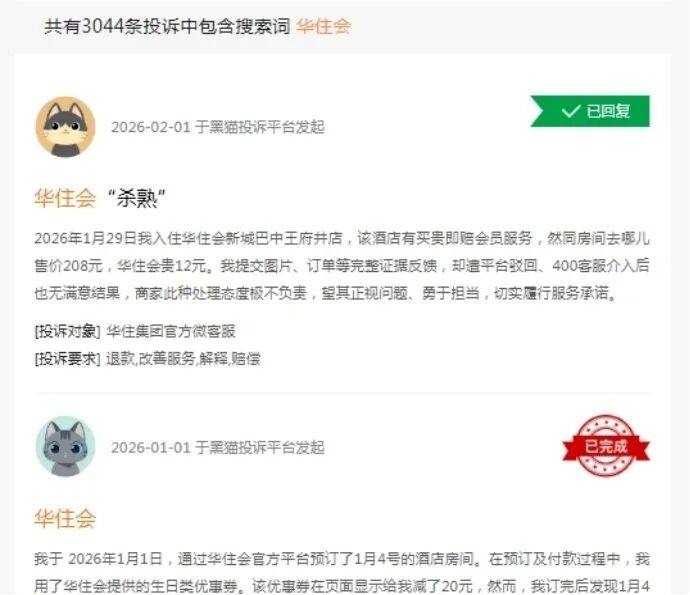Image resolution: width=690 pixels, height=595 pixels.
Task: Click the checkmark inside the green replied ribbon
Action: [x=571, y=111]
